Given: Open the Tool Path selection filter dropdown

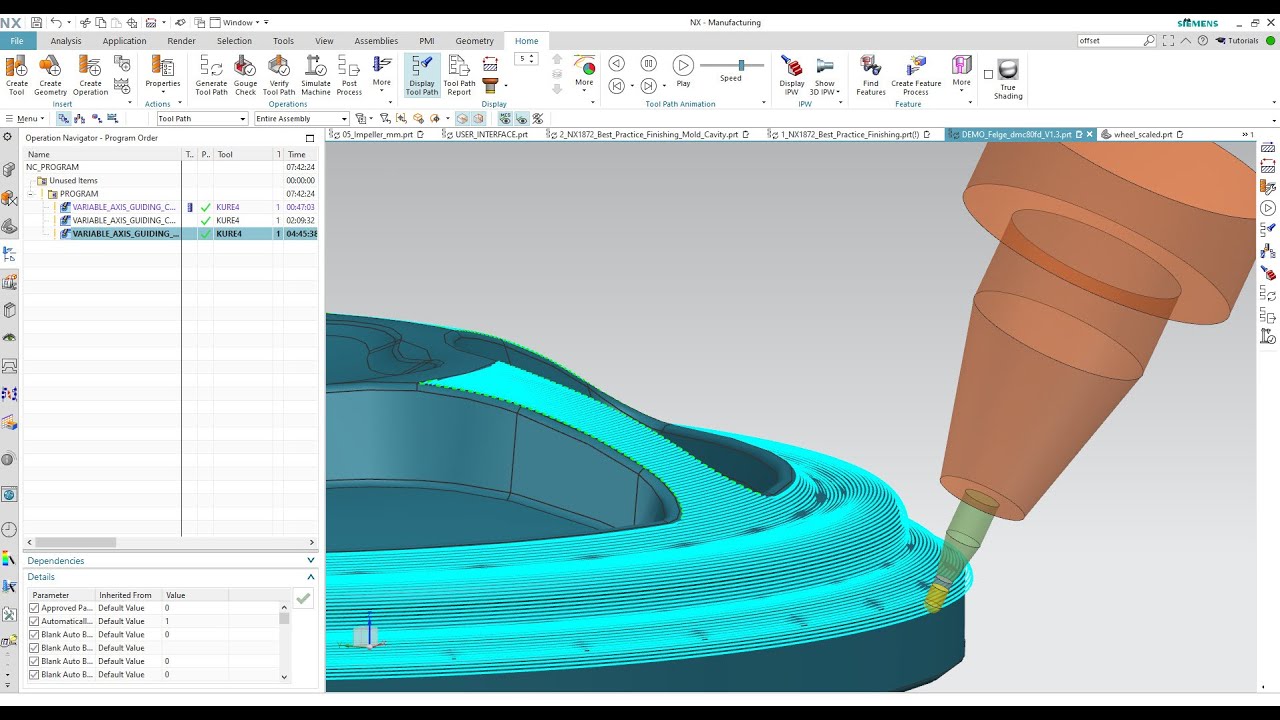Looking at the screenshot, I should (201, 119).
